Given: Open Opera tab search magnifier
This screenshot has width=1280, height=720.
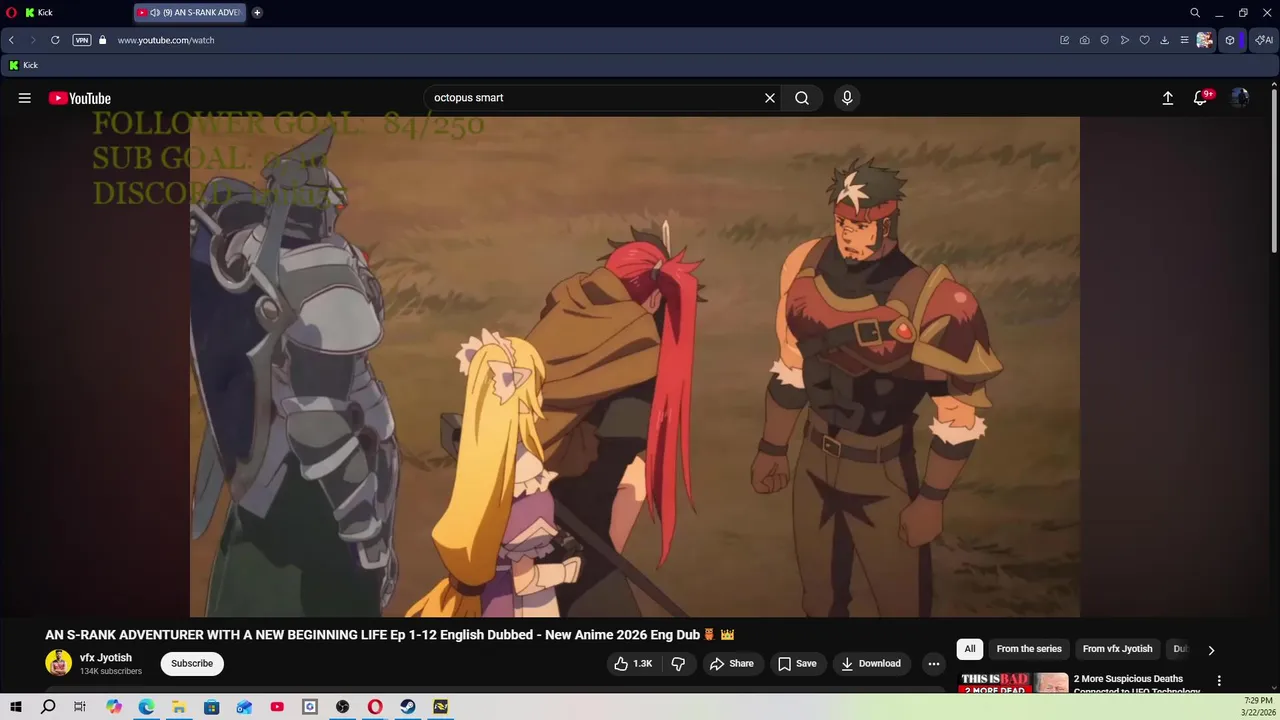Looking at the screenshot, I should tap(1195, 13).
